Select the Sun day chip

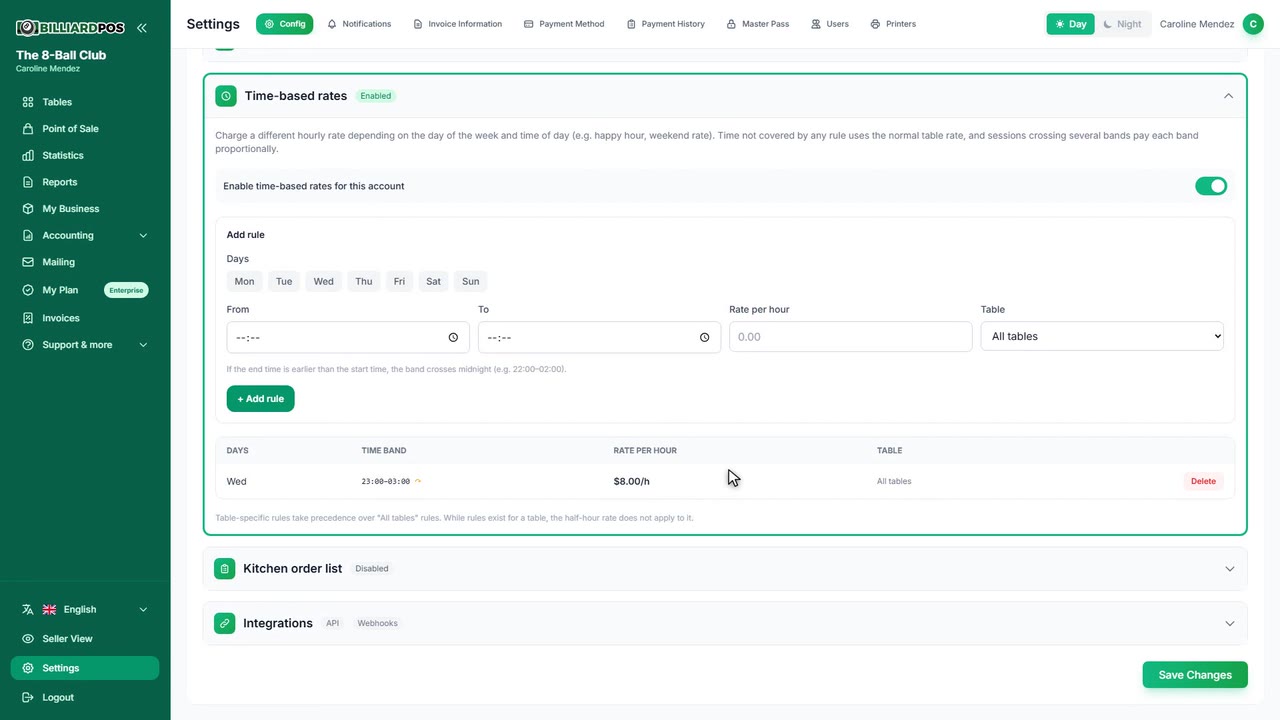[471, 281]
